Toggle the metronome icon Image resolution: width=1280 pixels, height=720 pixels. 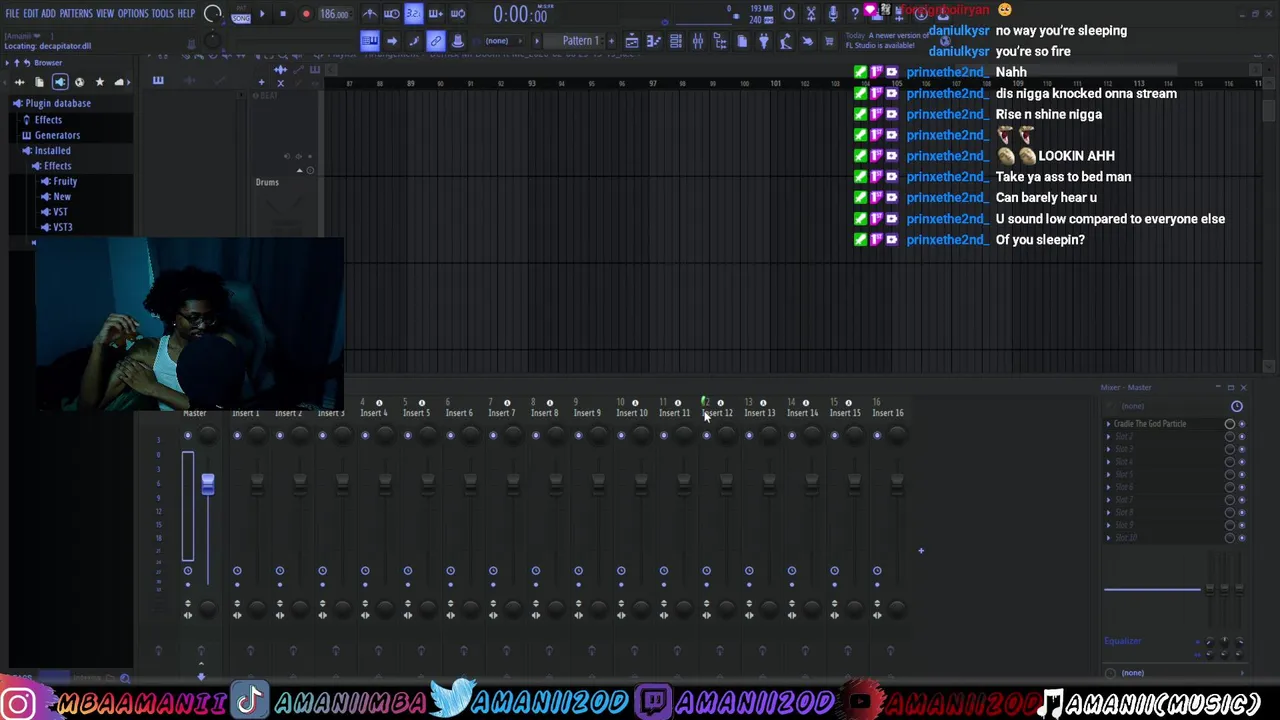(x=370, y=14)
